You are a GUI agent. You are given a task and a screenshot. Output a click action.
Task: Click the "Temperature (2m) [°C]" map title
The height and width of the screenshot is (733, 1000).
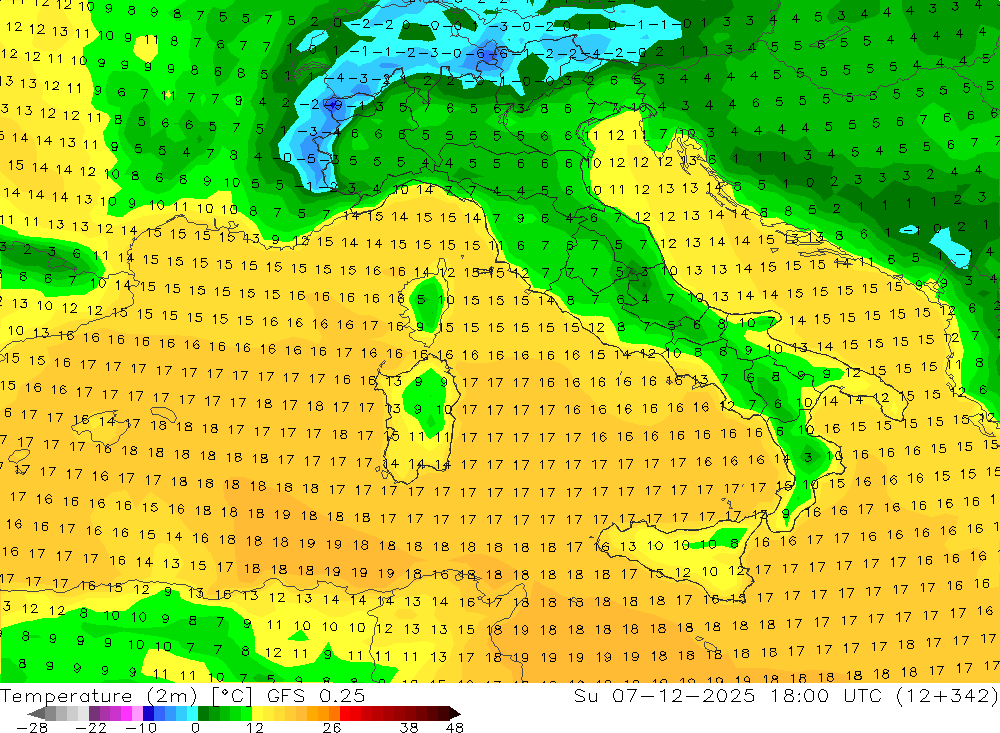click(x=126, y=696)
